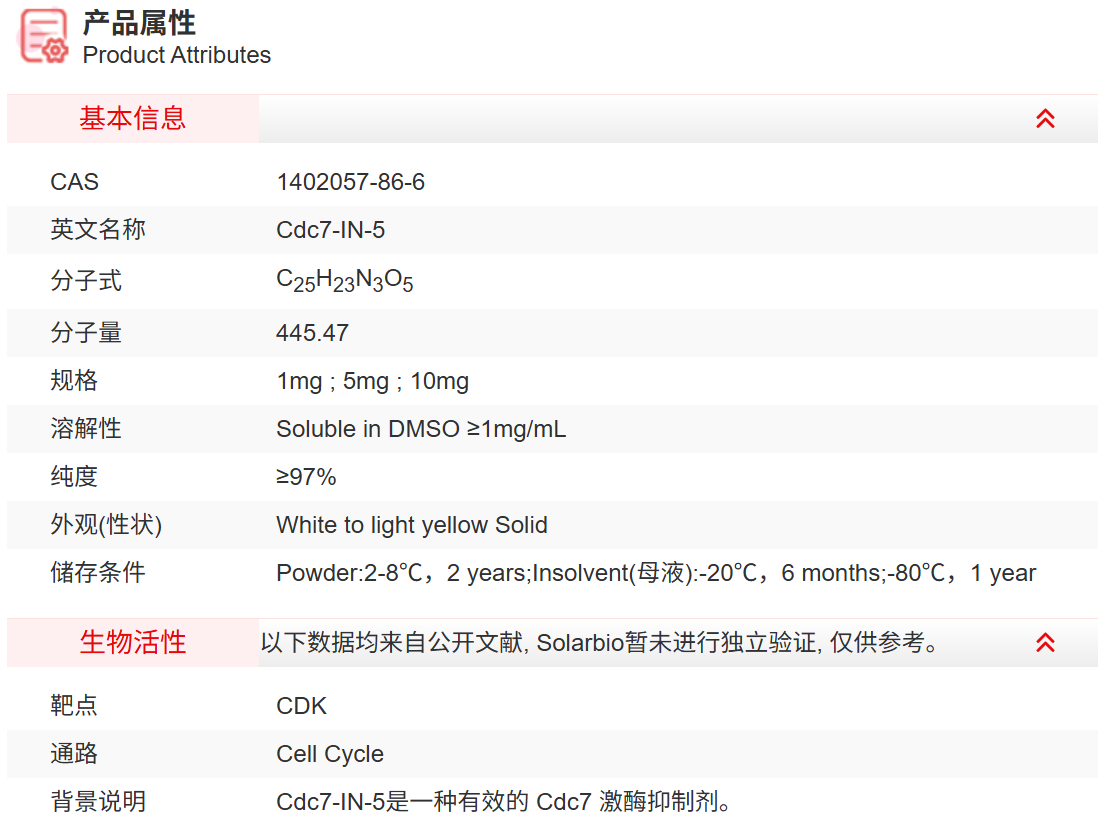Click the Solarbio disclaimer text
The height and width of the screenshot is (840, 1107).
tap(600, 643)
